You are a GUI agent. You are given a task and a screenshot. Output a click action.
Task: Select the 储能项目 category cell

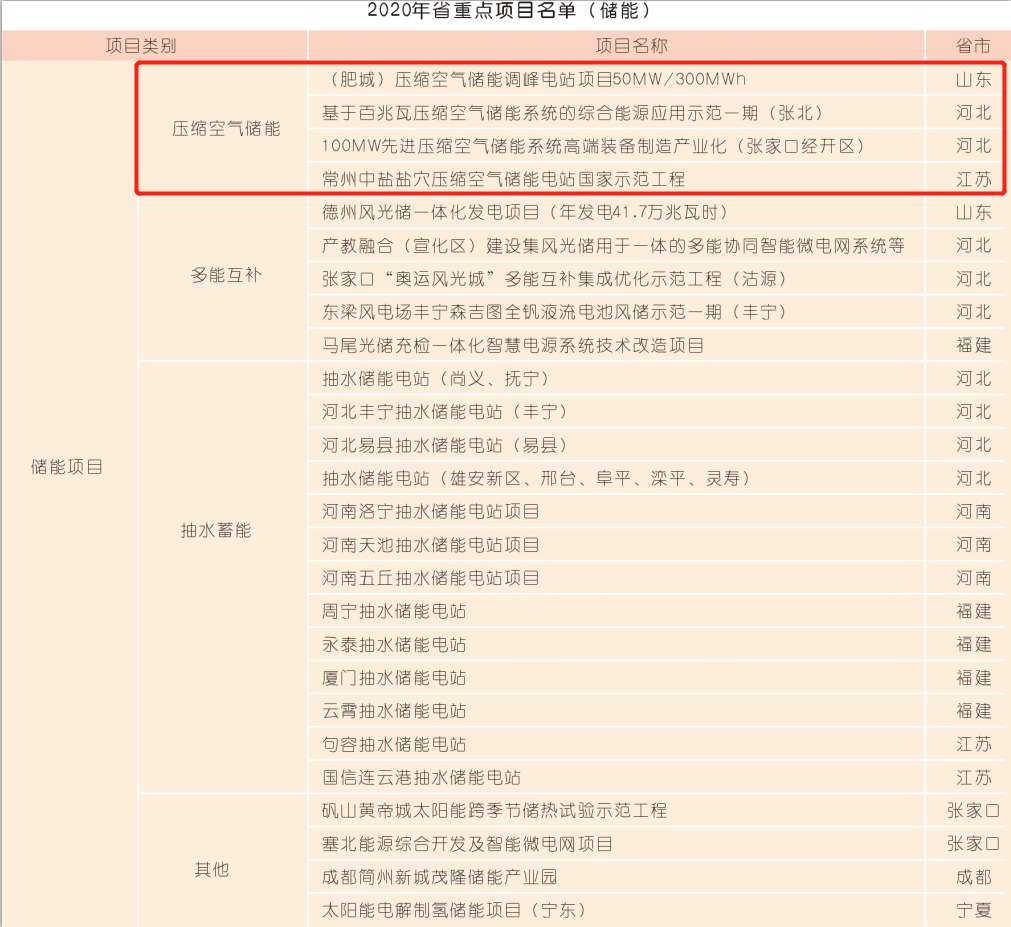67,467
